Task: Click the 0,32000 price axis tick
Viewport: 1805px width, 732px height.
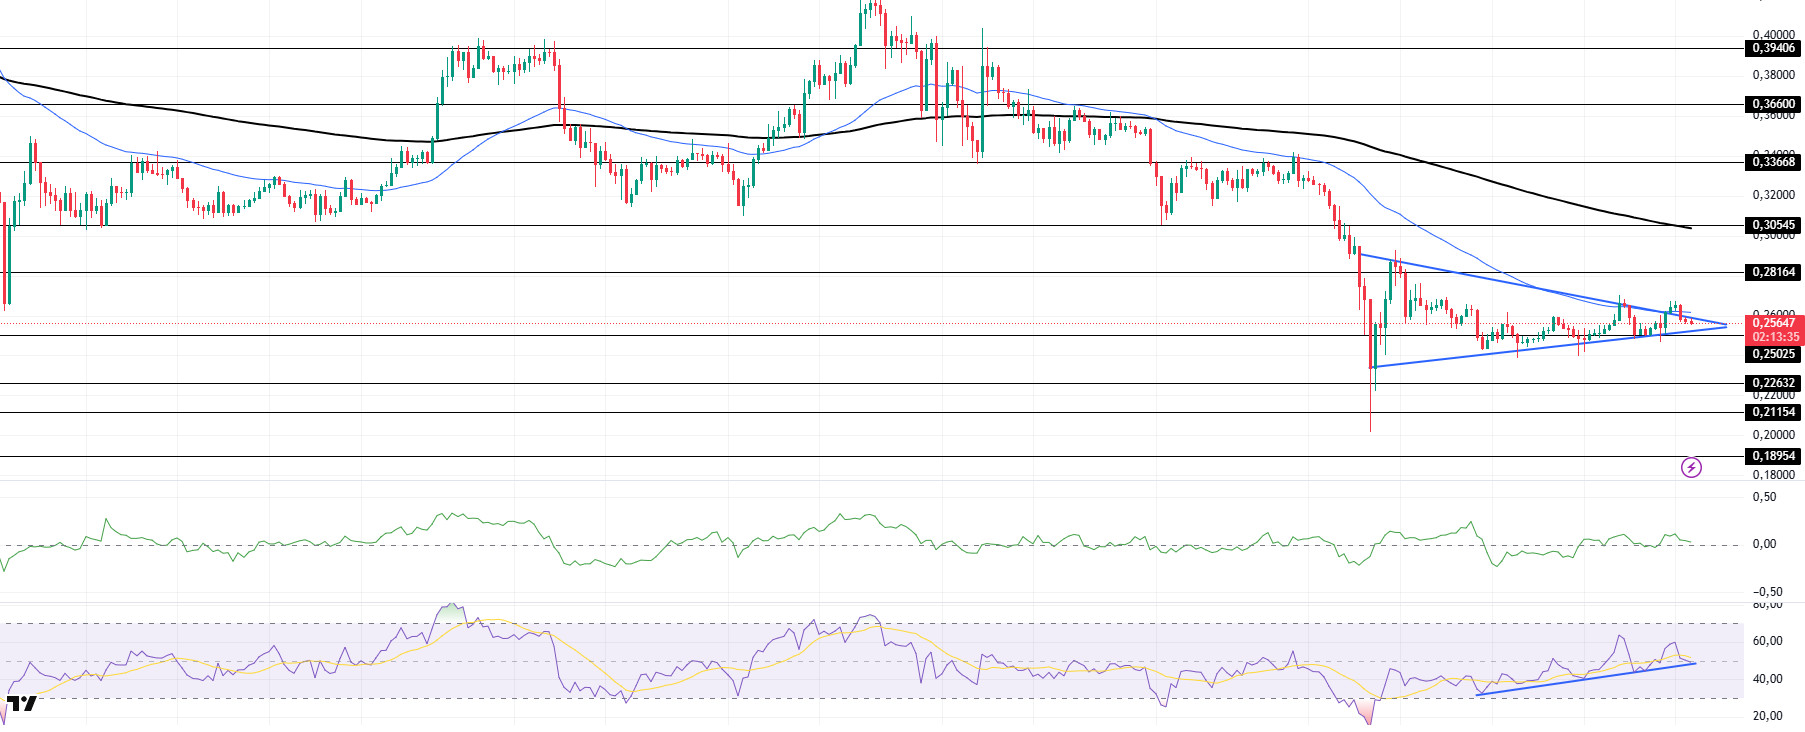Action: 1774,195
